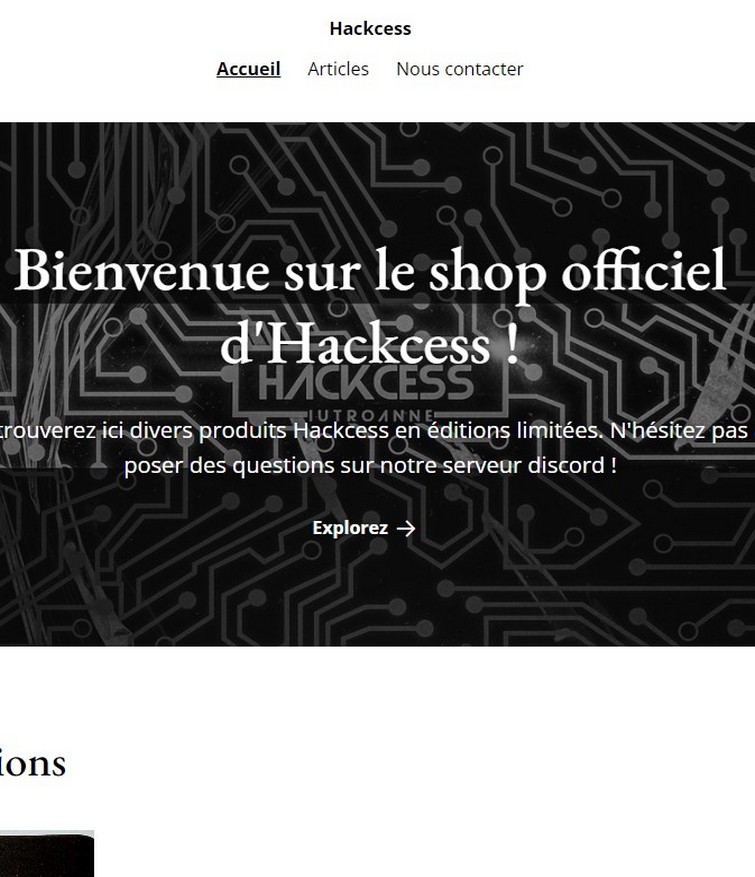
Task: Click the serveur discord sentence
Action: [x=370, y=465]
